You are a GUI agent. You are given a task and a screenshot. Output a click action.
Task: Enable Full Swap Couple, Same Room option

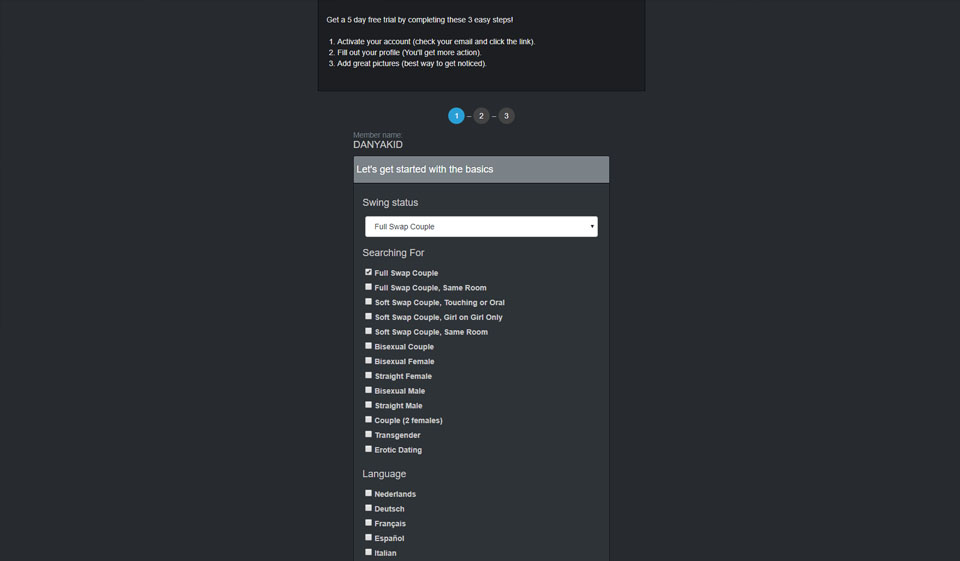[368, 287]
